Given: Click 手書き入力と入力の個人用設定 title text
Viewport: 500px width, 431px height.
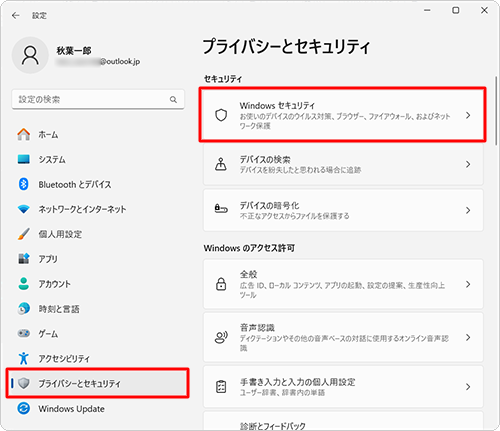Looking at the screenshot, I should (297, 382).
